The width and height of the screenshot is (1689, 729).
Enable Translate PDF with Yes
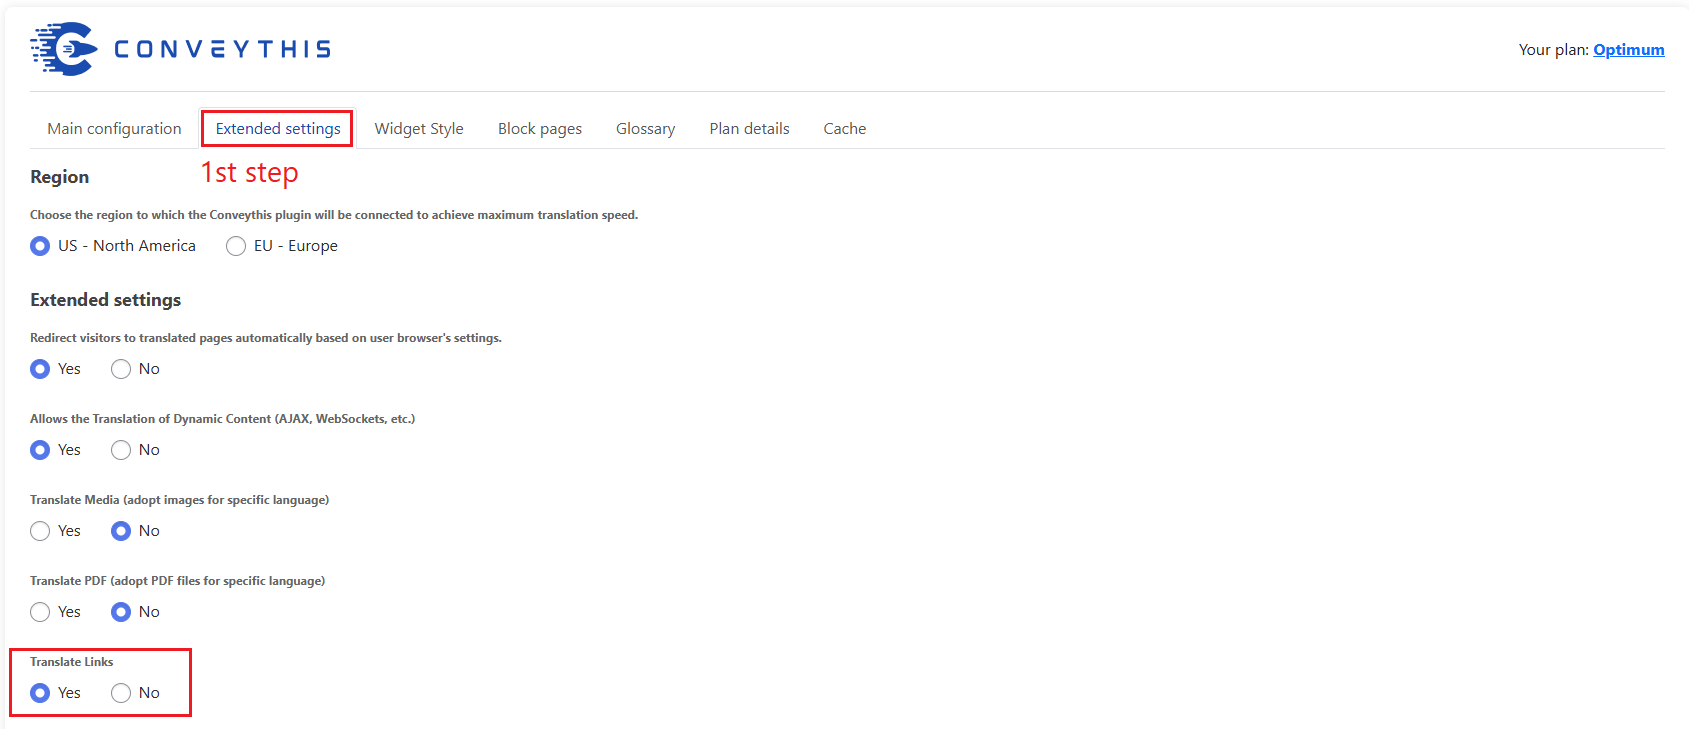40,612
